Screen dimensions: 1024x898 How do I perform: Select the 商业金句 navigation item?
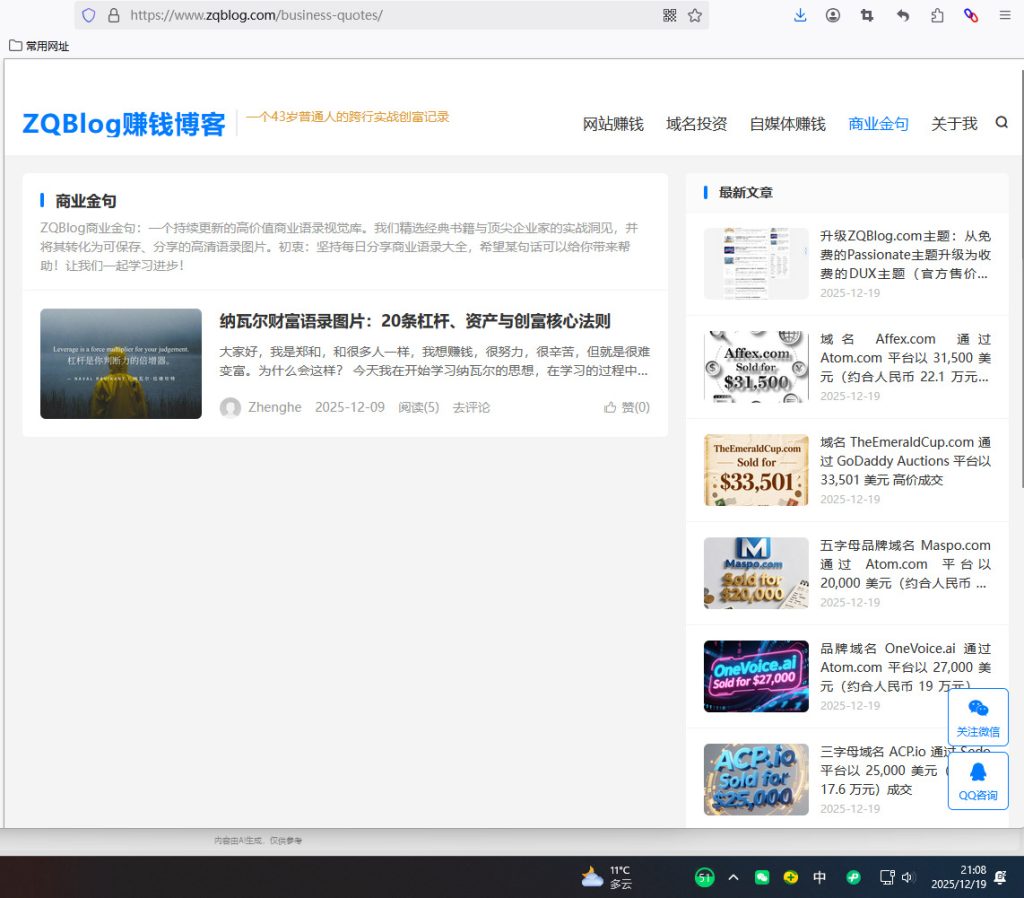[x=878, y=123]
